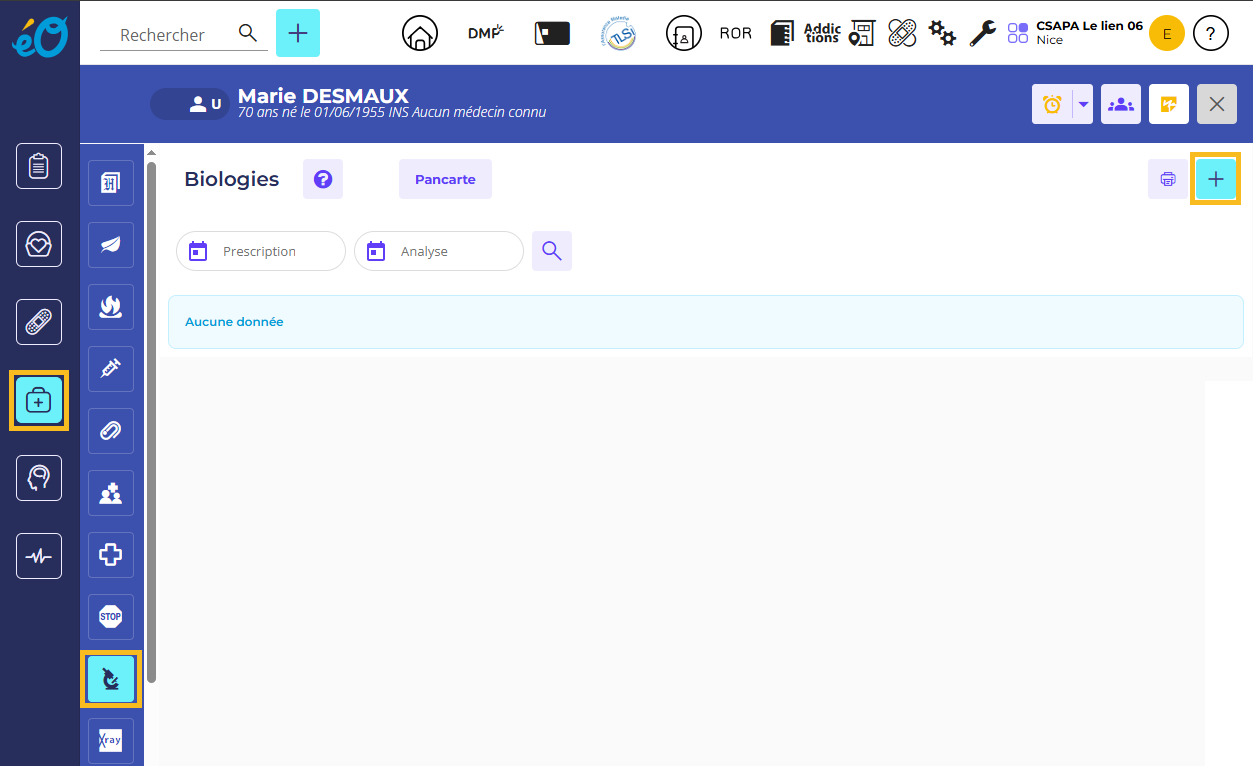Viewport: 1253px width, 766px height.
Task: Select the syringe injection sidebar icon
Action: point(111,369)
